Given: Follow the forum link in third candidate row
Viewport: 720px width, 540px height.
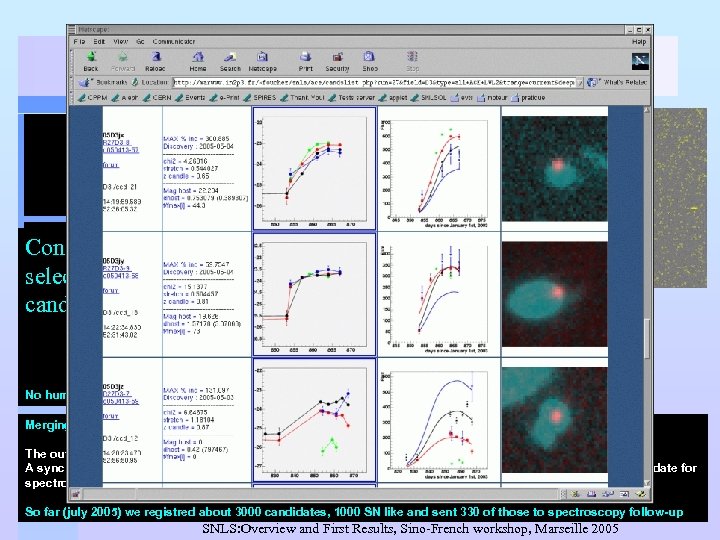Looking at the screenshot, I should point(111,416).
